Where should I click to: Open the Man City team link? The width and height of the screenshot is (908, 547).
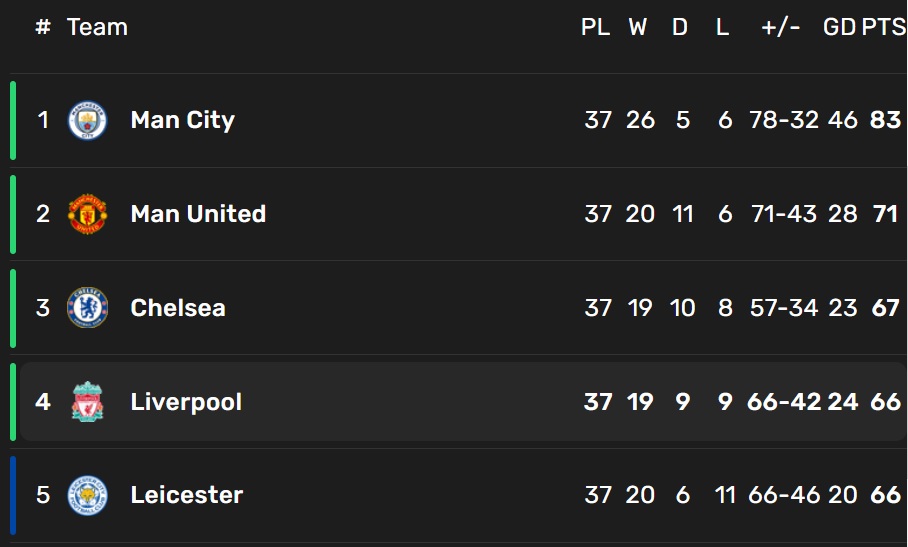point(182,120)
